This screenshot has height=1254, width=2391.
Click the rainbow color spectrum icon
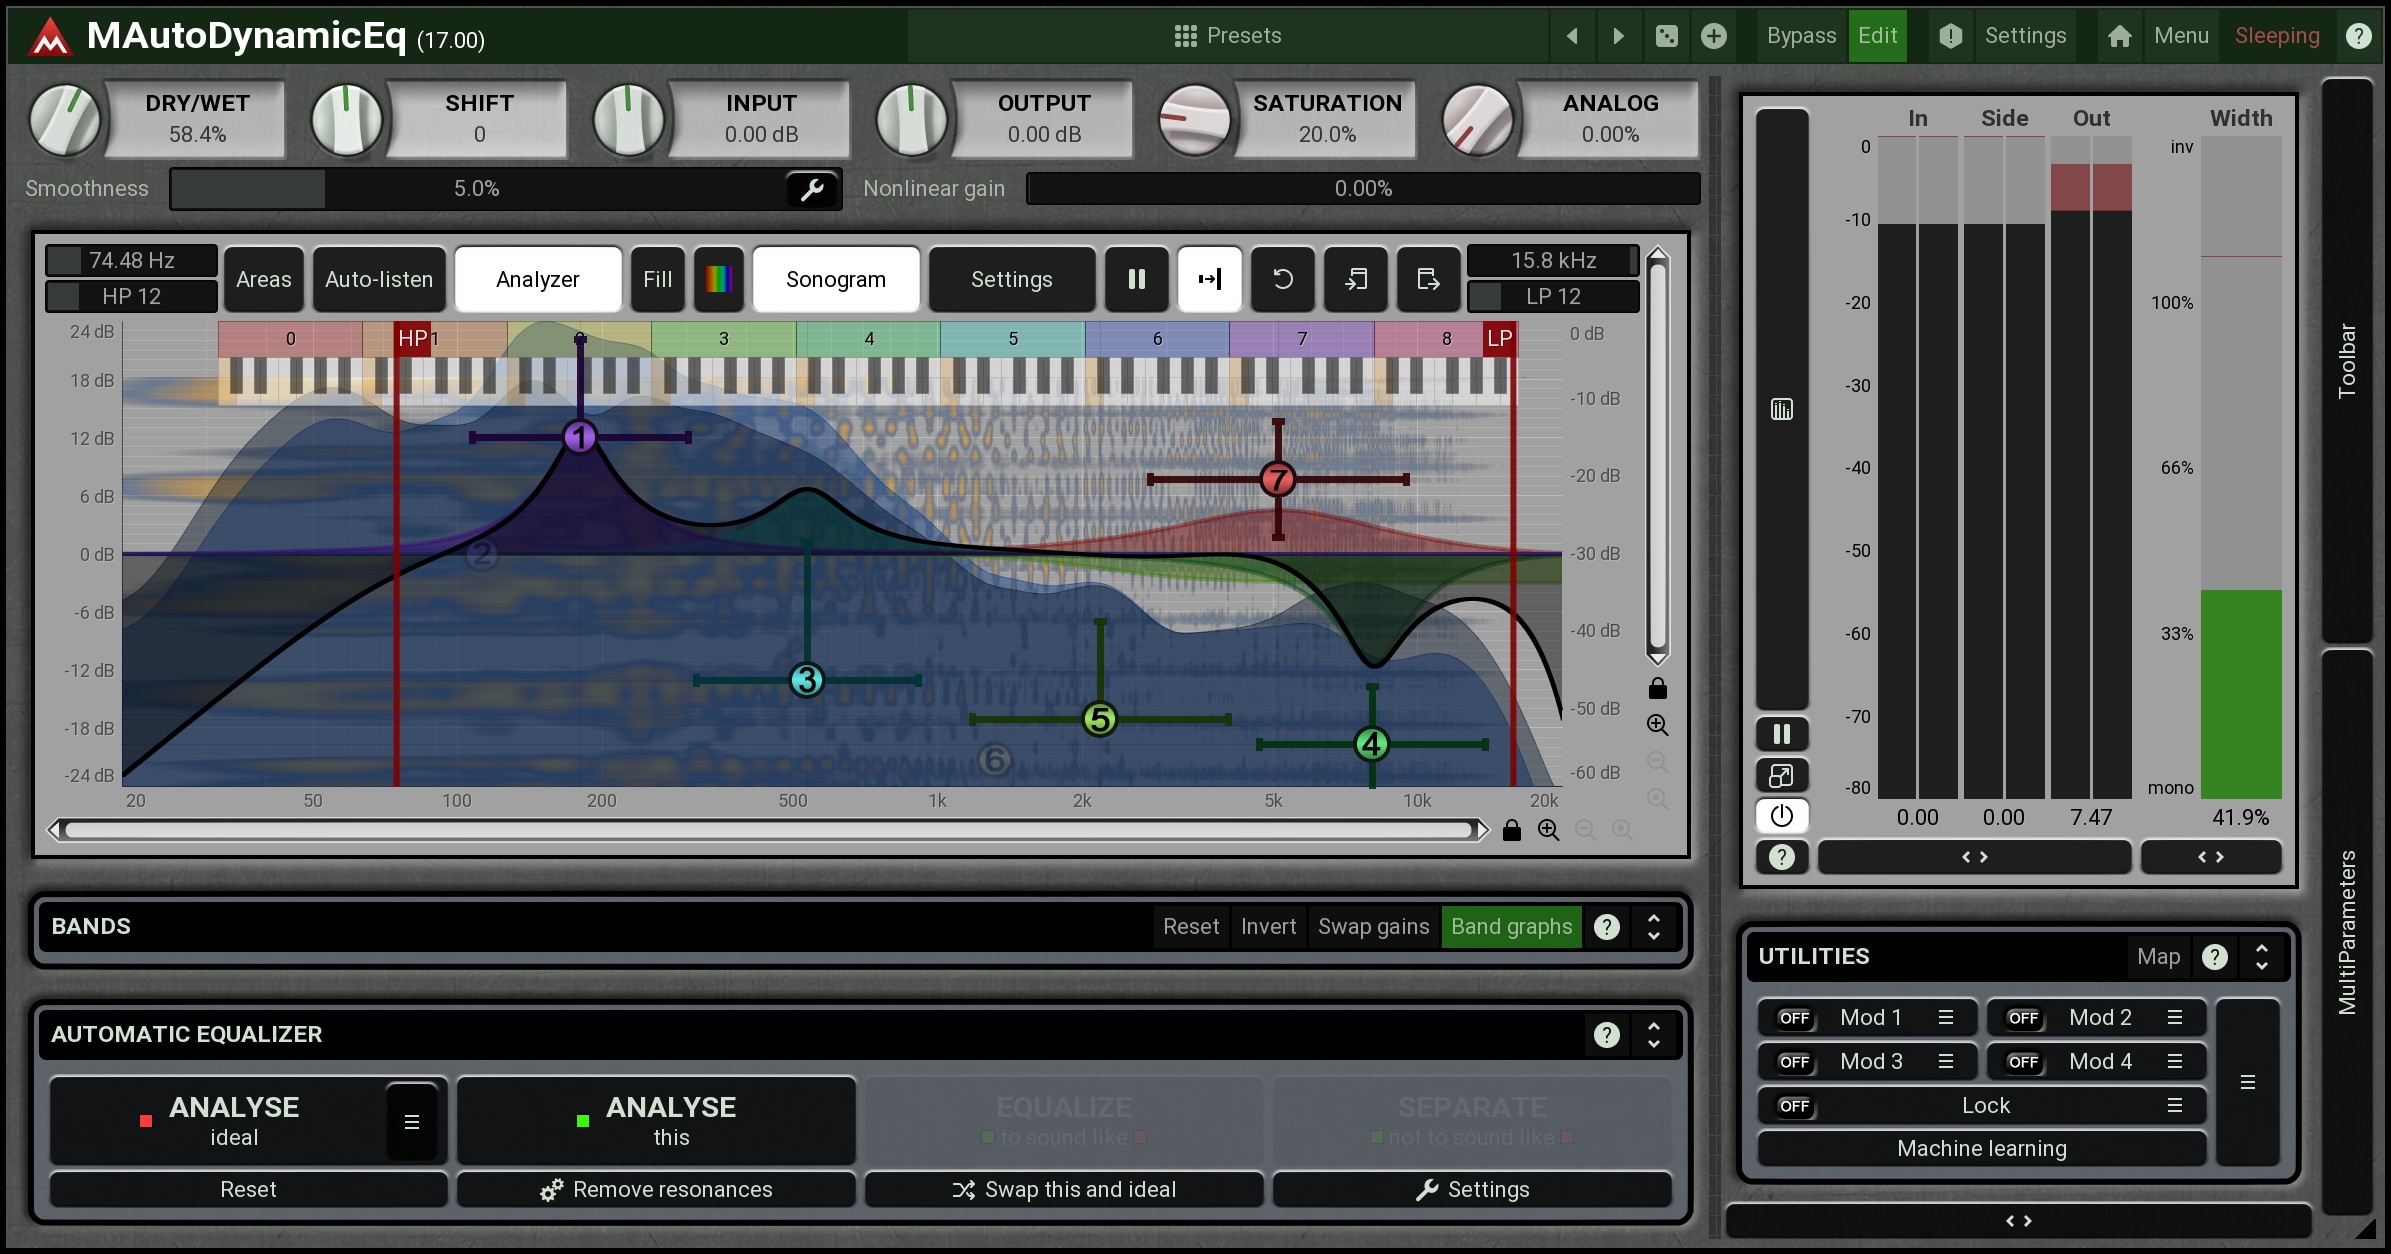click(719, 280)
